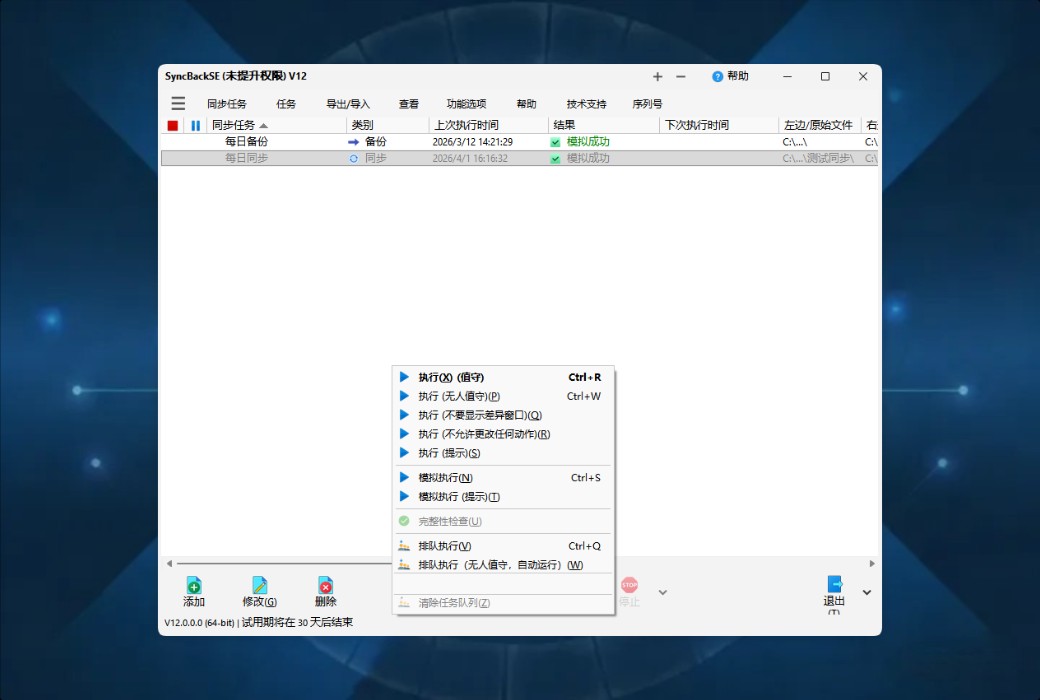Click the blue Help question-mark icon
1040x700 pixels.
(718, 76)
